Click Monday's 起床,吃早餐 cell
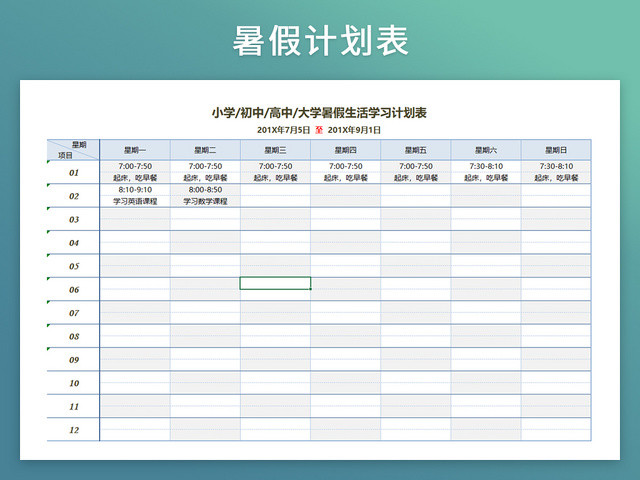The image size is (640, 480). (135, 178)
